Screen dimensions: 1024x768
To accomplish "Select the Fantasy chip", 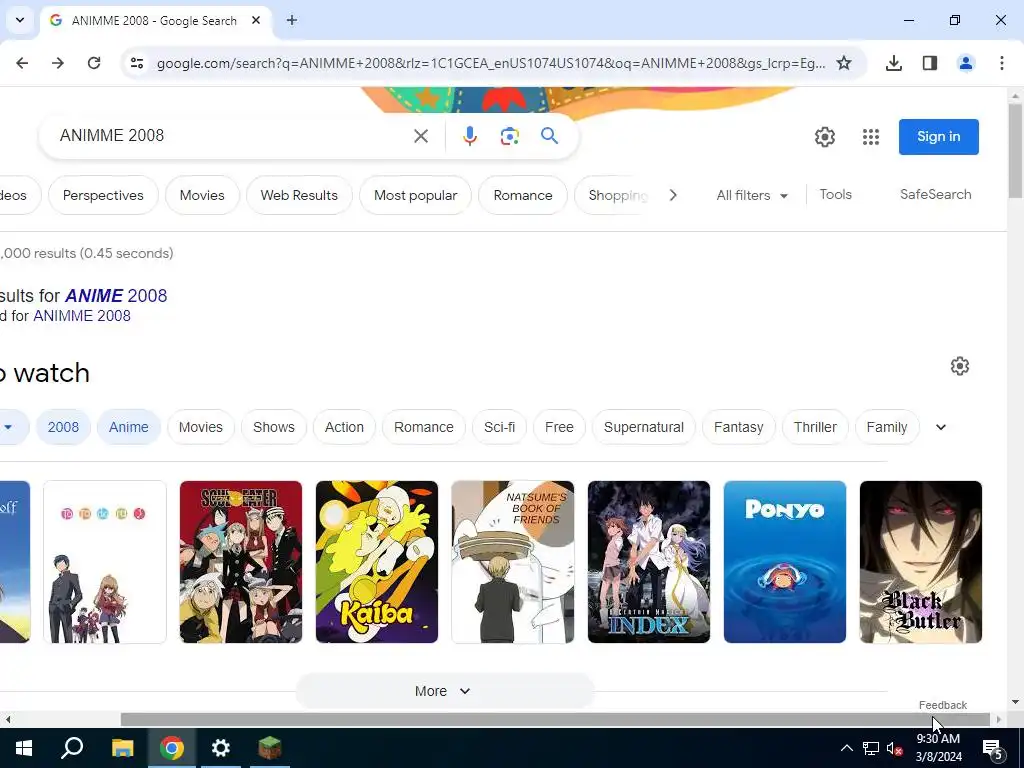I will coord(739,427).
